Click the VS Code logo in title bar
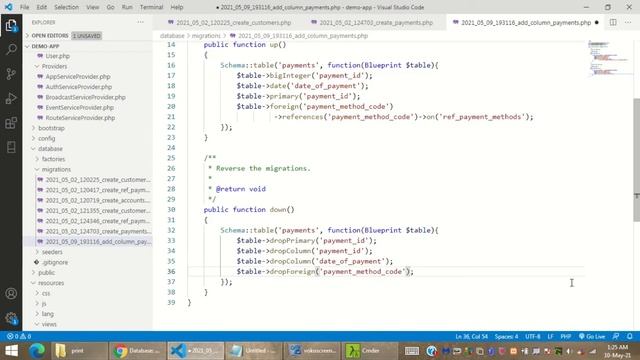Viewport: 640px width, 360px height. pos(9,7)
